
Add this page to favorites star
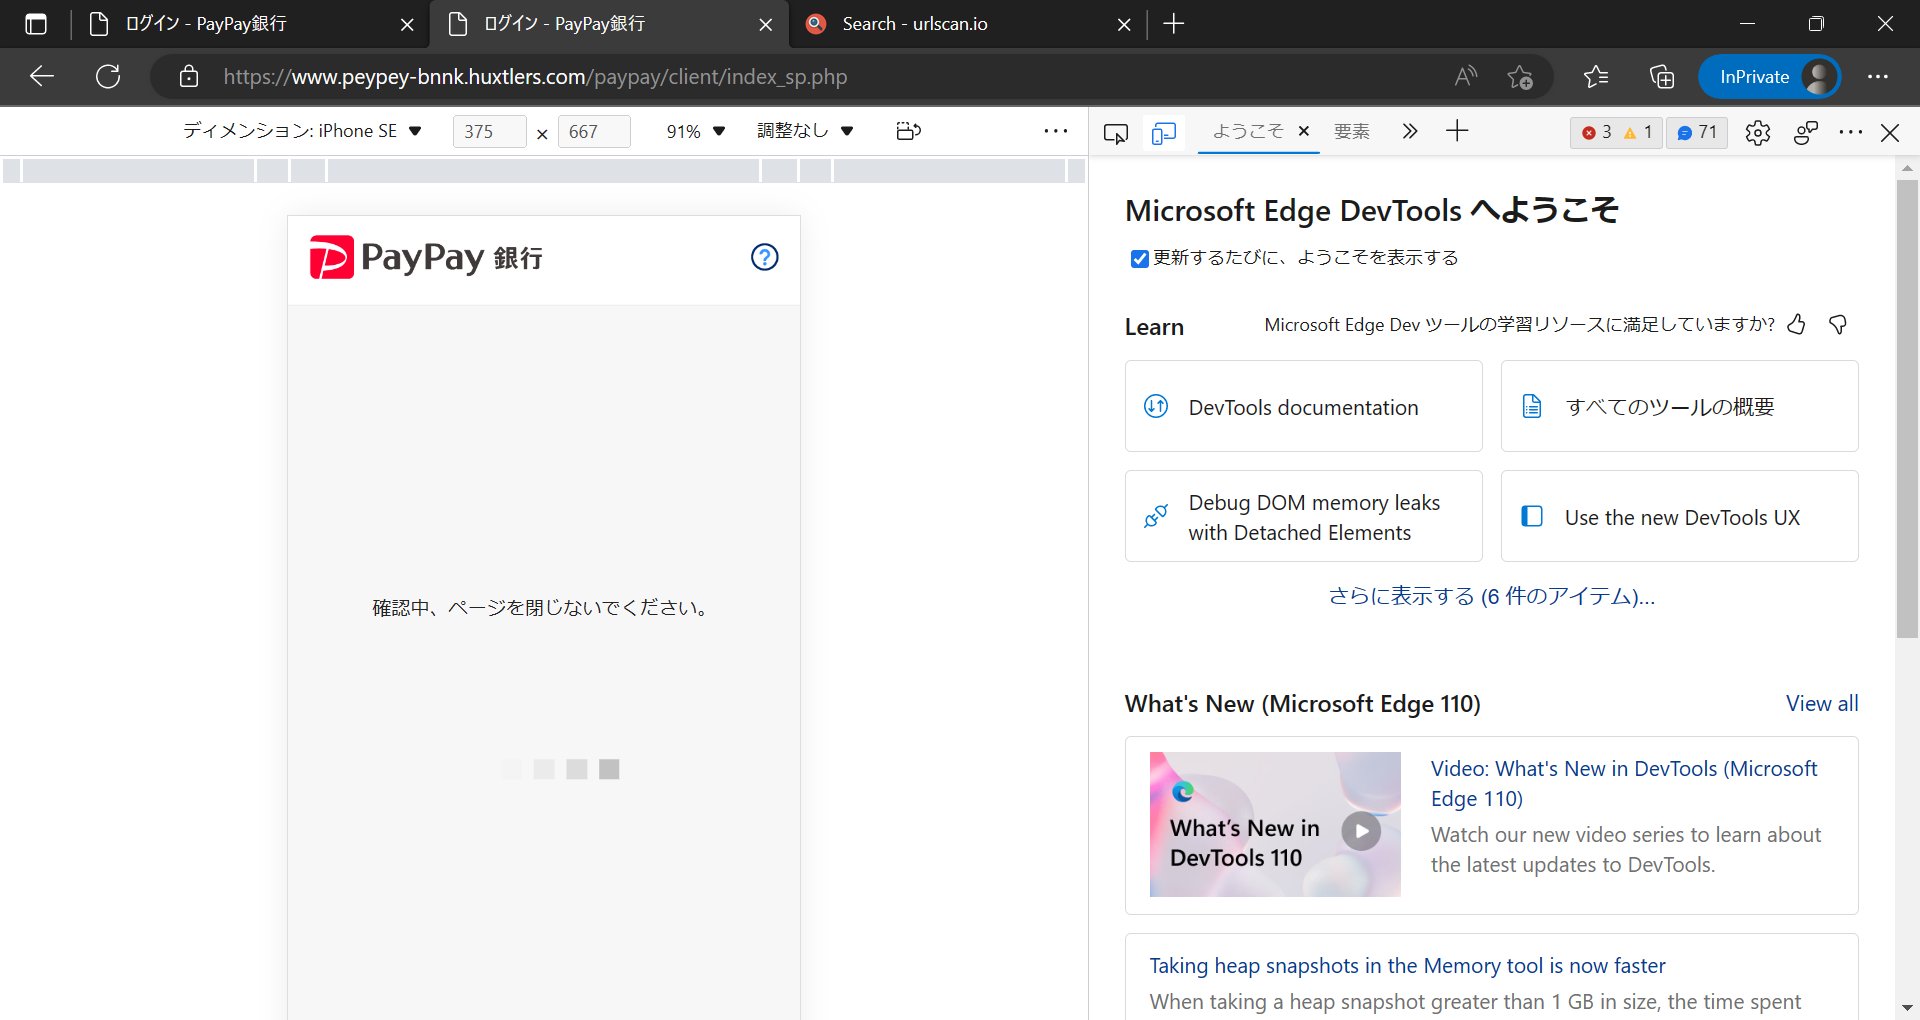[1520, 77]
